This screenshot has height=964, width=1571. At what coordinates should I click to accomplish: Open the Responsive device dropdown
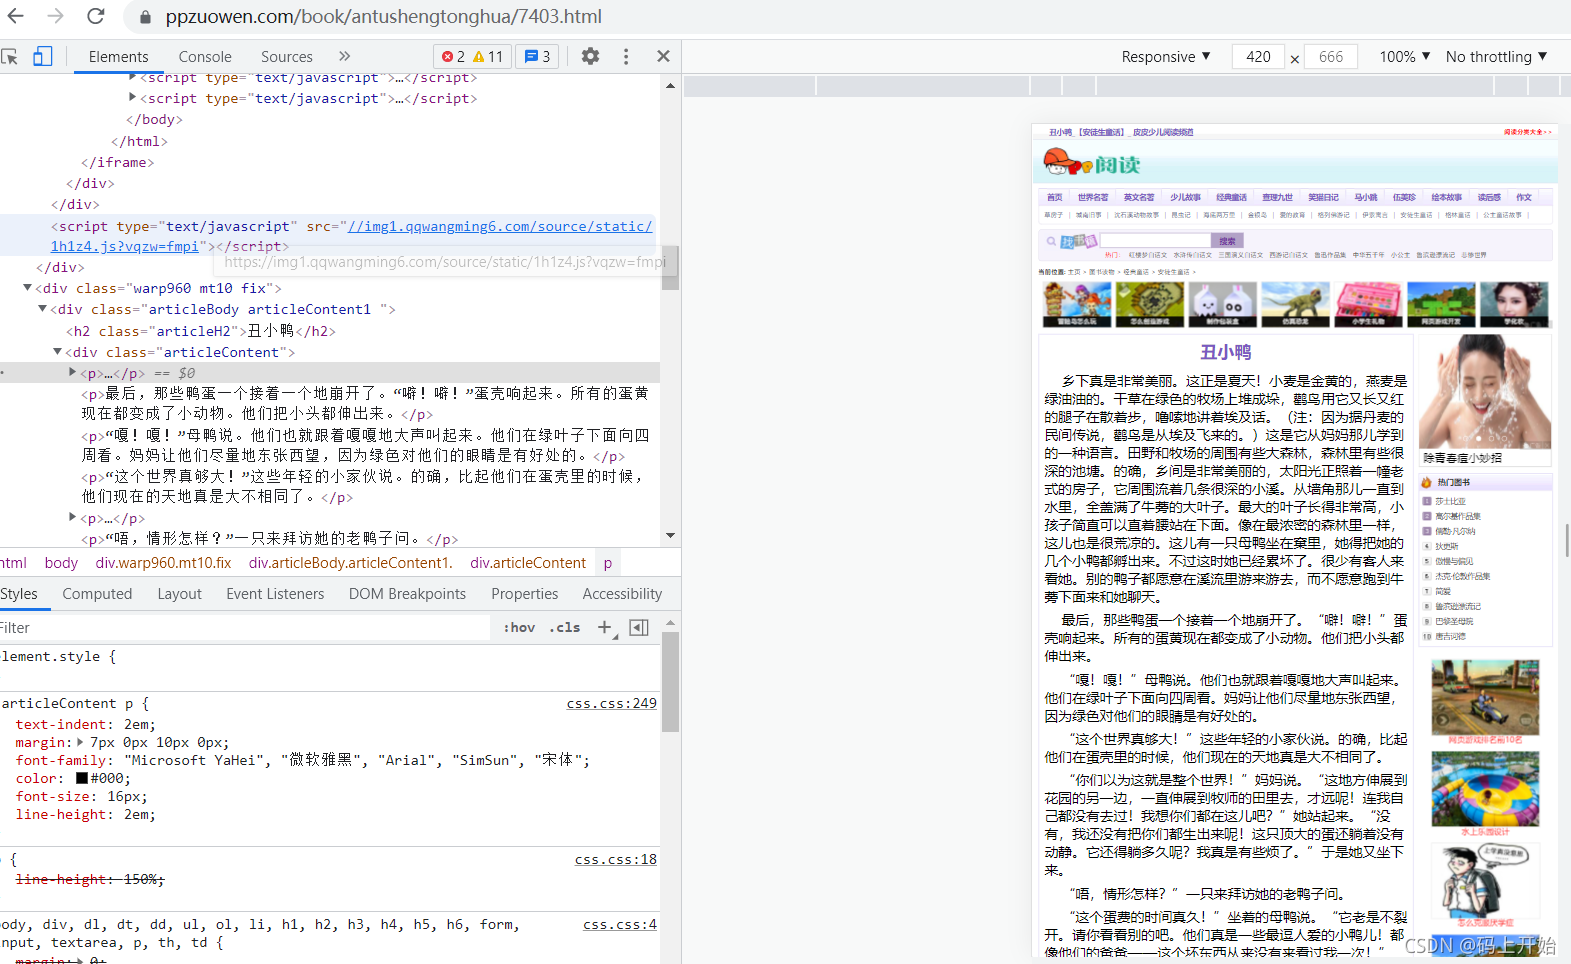pos(1166,57)
